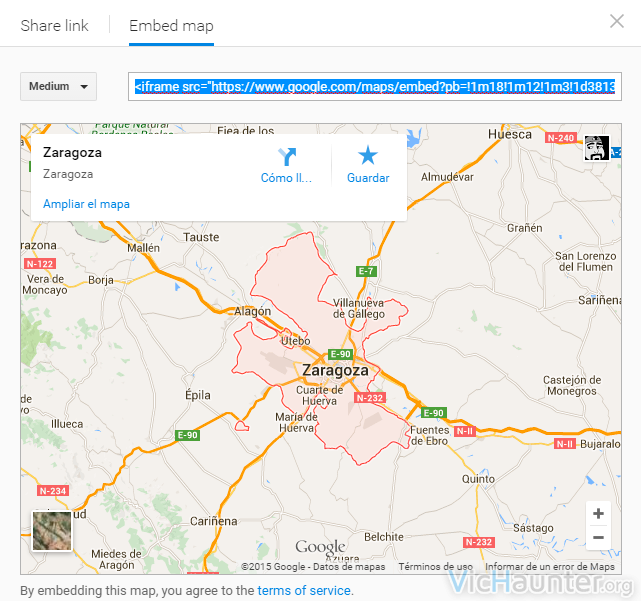Click the Grañén town label
Image resolution: width=641 pixels, height=601 pixels.
pyautogui.click(x=524, y=228)
